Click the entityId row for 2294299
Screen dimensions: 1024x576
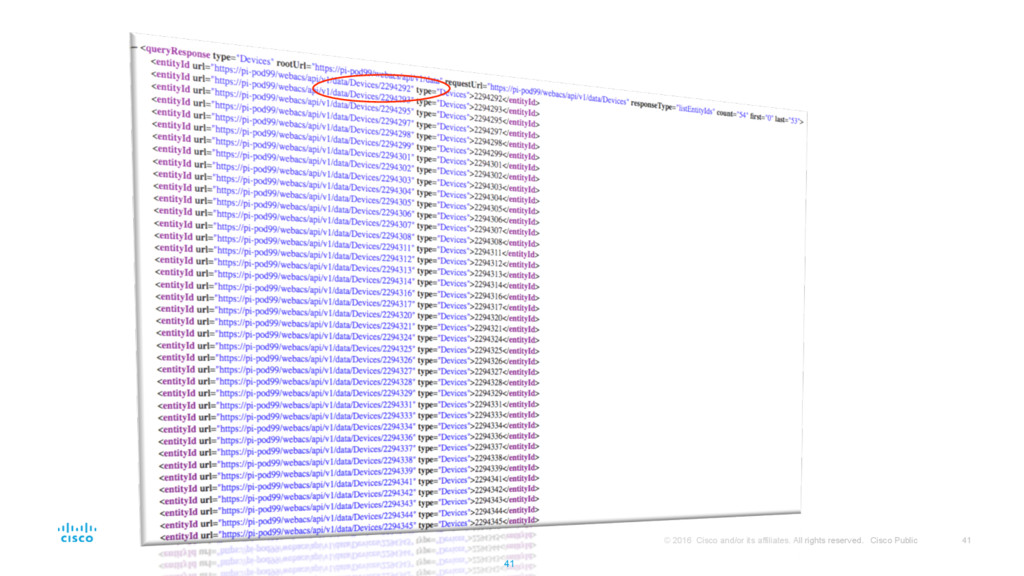[x=346, y=140]
